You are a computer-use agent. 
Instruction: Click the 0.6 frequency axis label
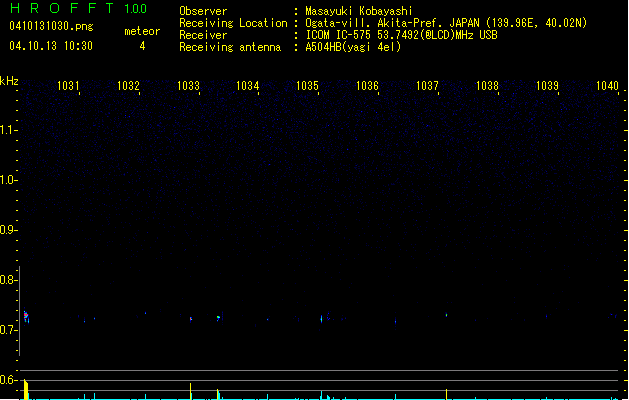coord(8,380)
